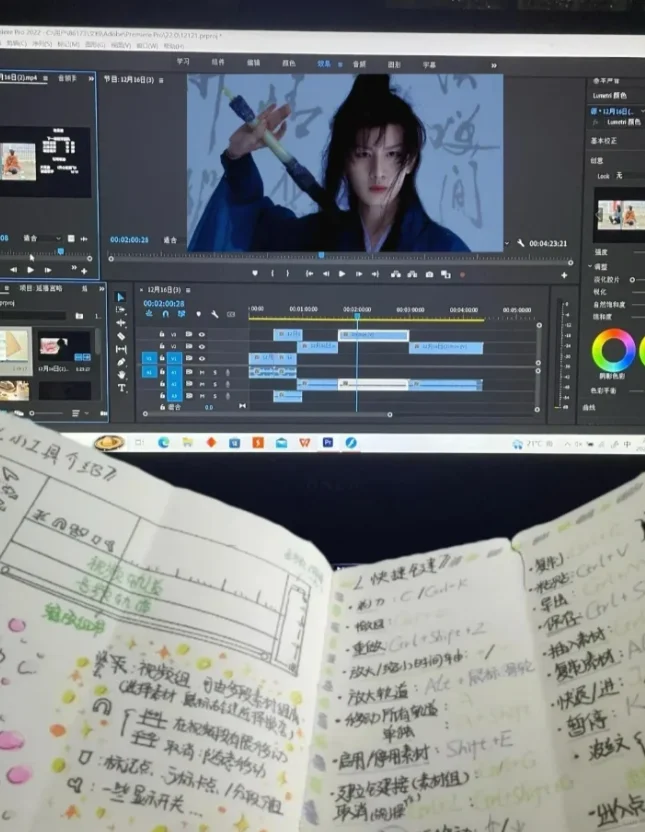Toggle insert sequences as nests icon
The width and height of the screenshot is (645, 832).
(x=149, y=314)
